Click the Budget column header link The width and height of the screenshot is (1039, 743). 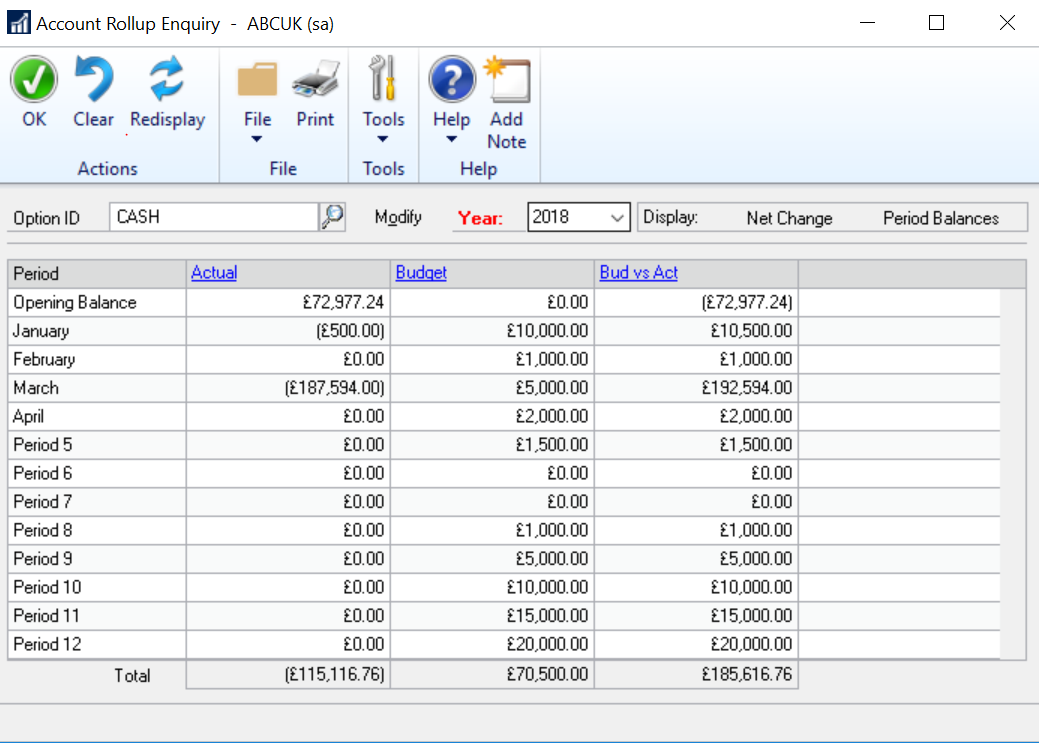point(421,273)
